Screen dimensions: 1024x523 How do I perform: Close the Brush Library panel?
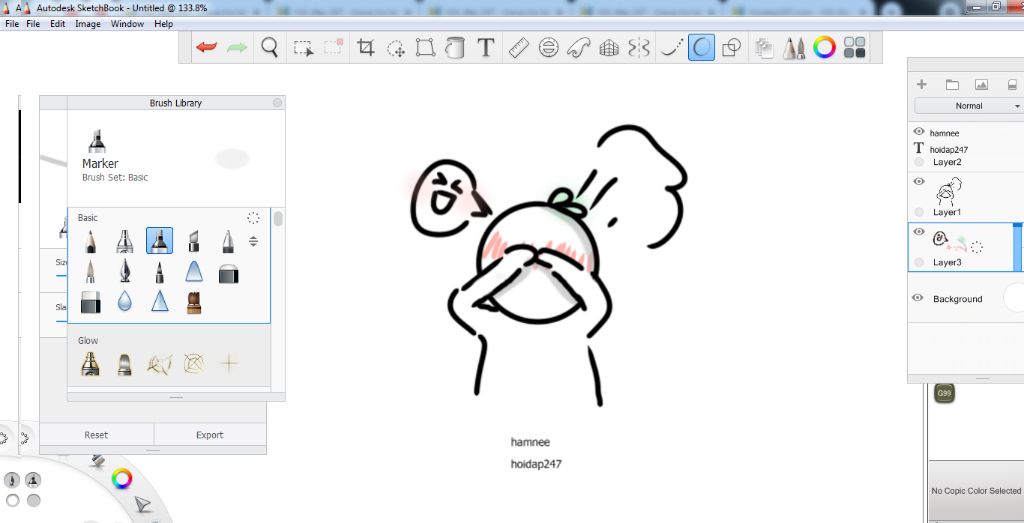point(278,103)
